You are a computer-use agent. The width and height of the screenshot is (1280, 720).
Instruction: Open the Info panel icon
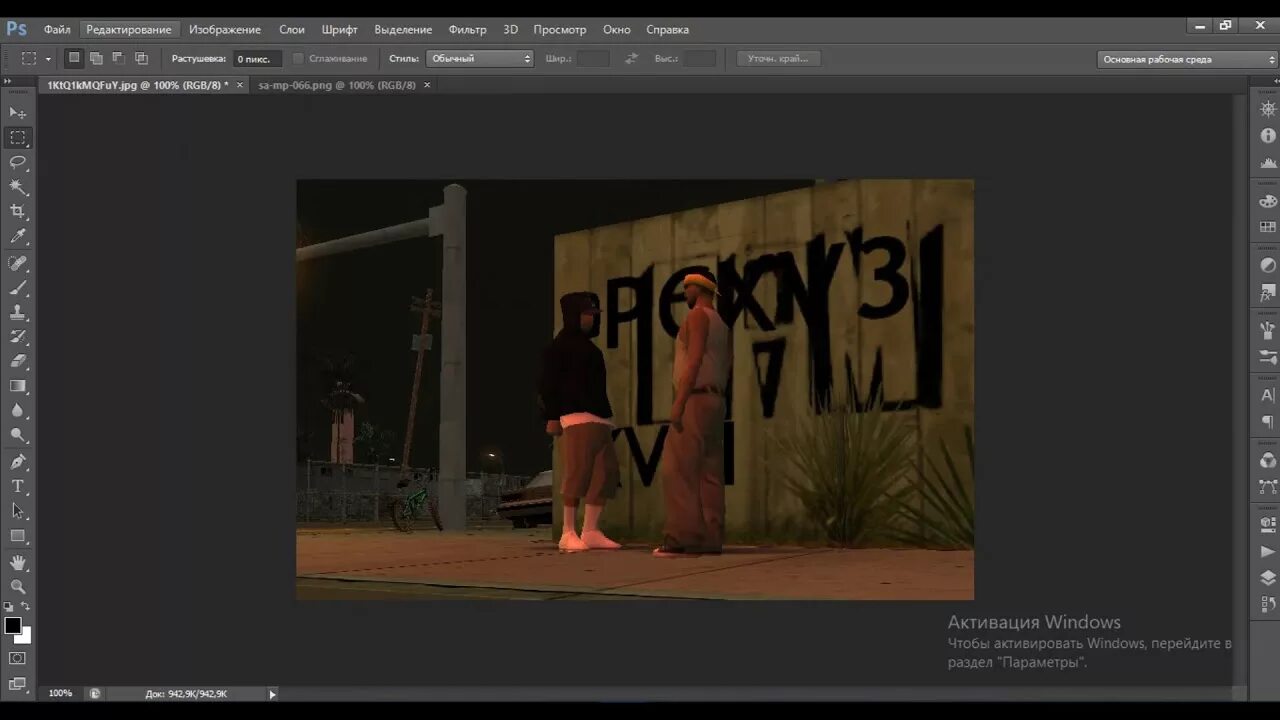click(1268, 135)
